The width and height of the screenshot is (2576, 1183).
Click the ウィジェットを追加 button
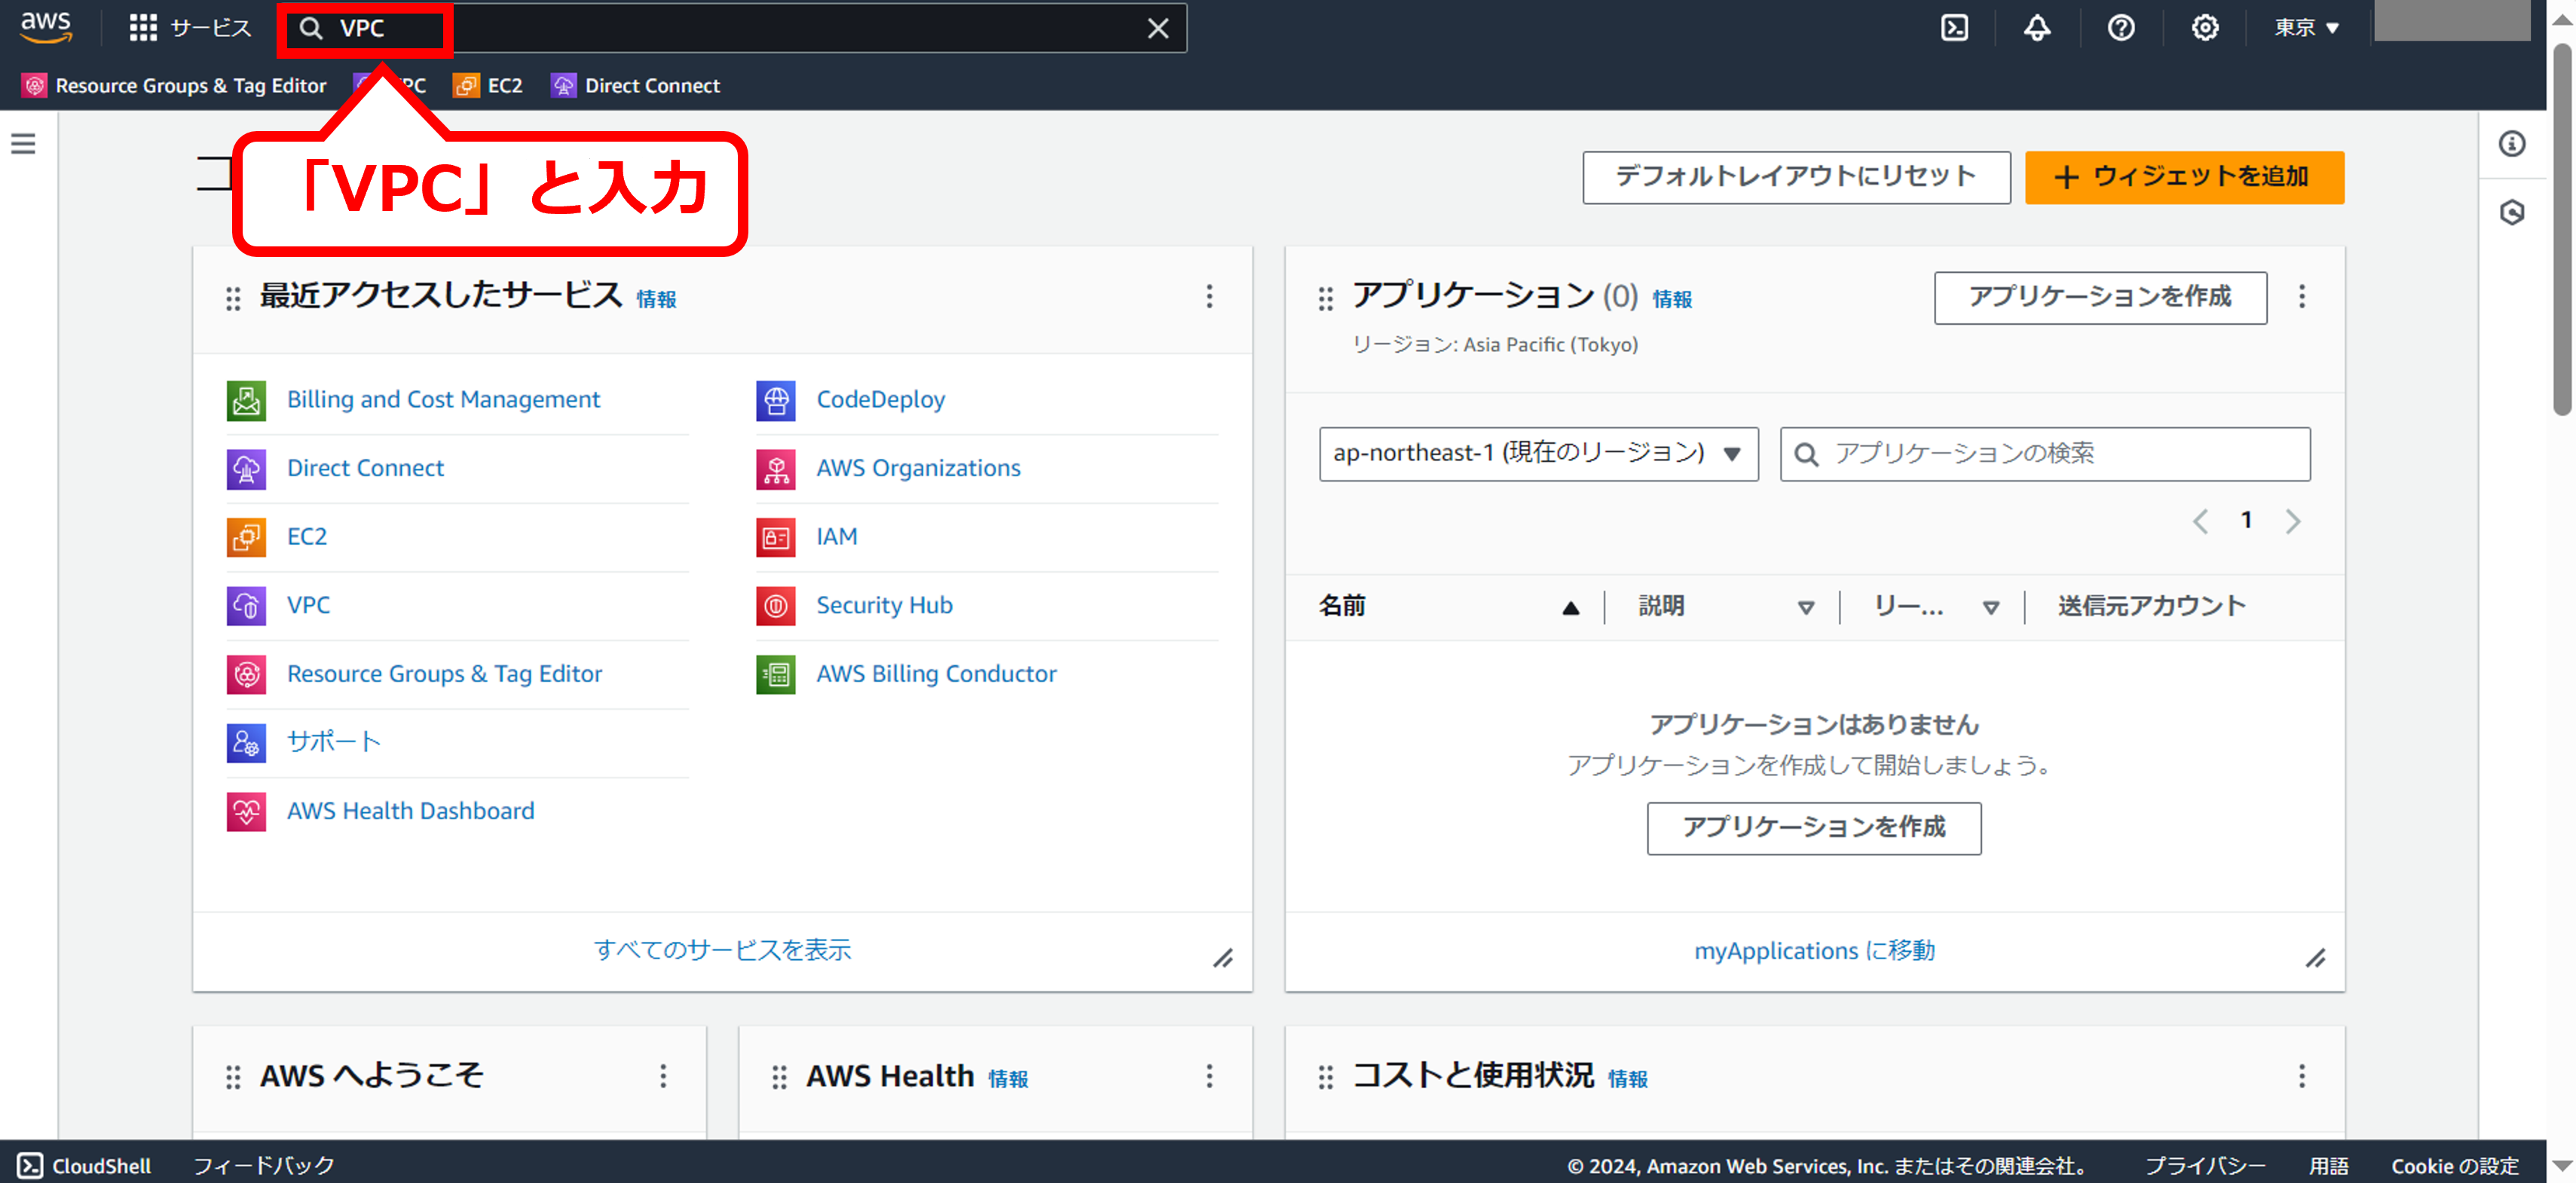2183,177
